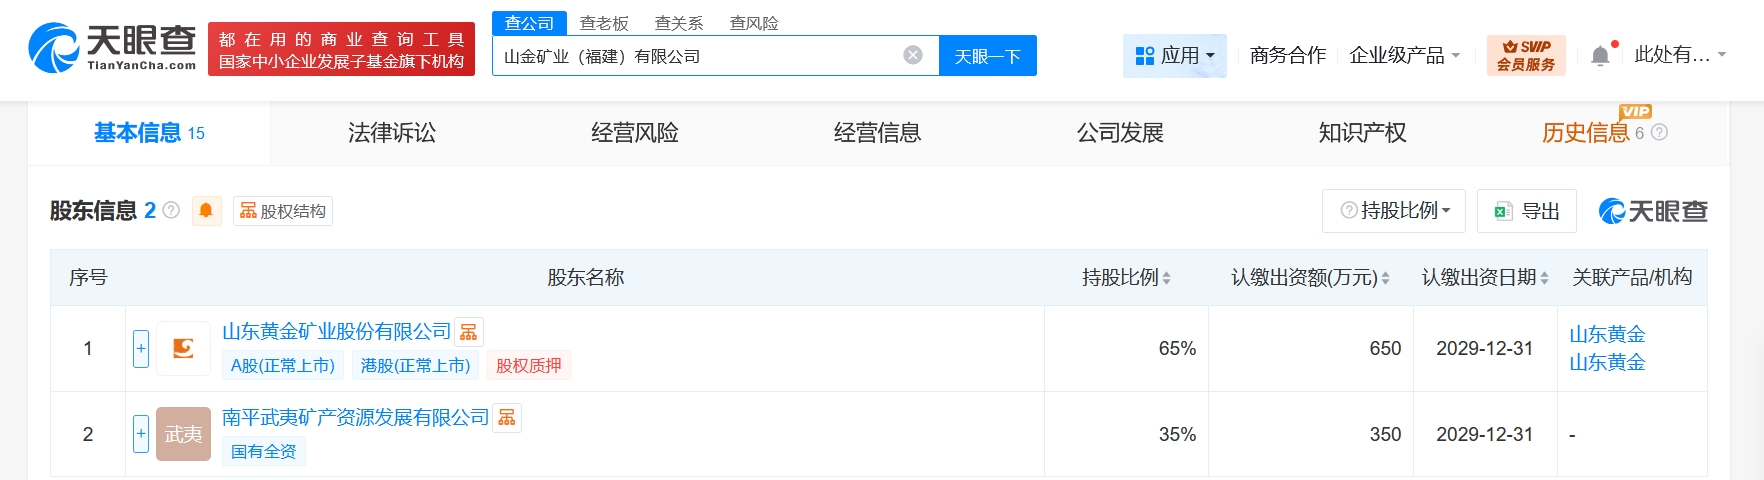Open the notification bell in header
This screenshot has height=480, width=1764.
[1600, 56]
